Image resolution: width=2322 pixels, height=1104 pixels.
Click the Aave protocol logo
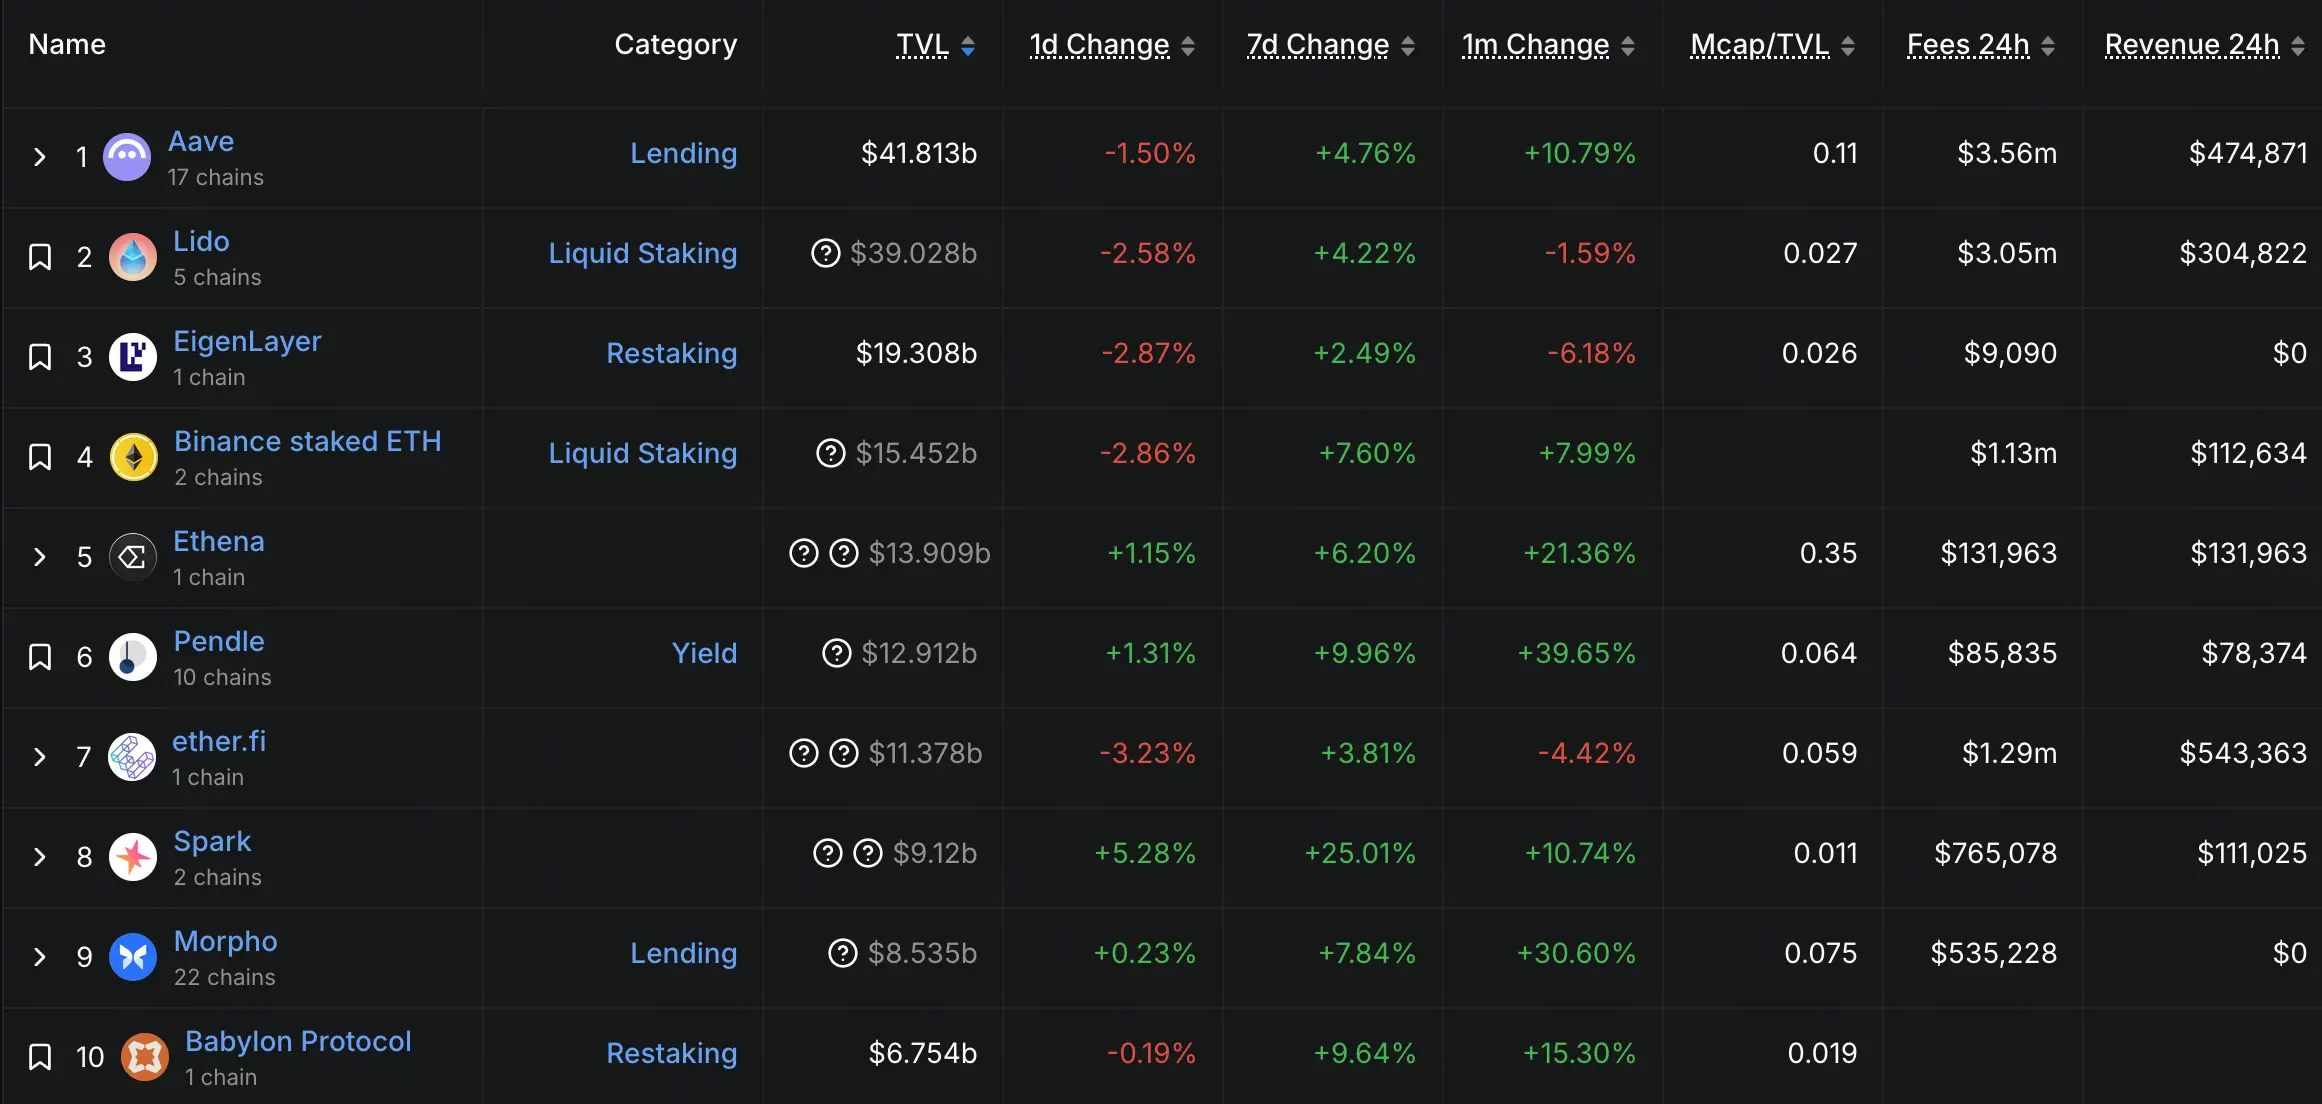pyautogui.click(x=127, y=157)
